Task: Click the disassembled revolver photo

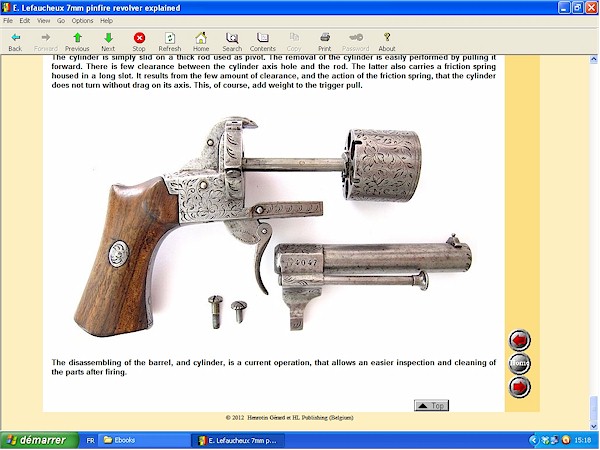Action: [x=273, y=227]
